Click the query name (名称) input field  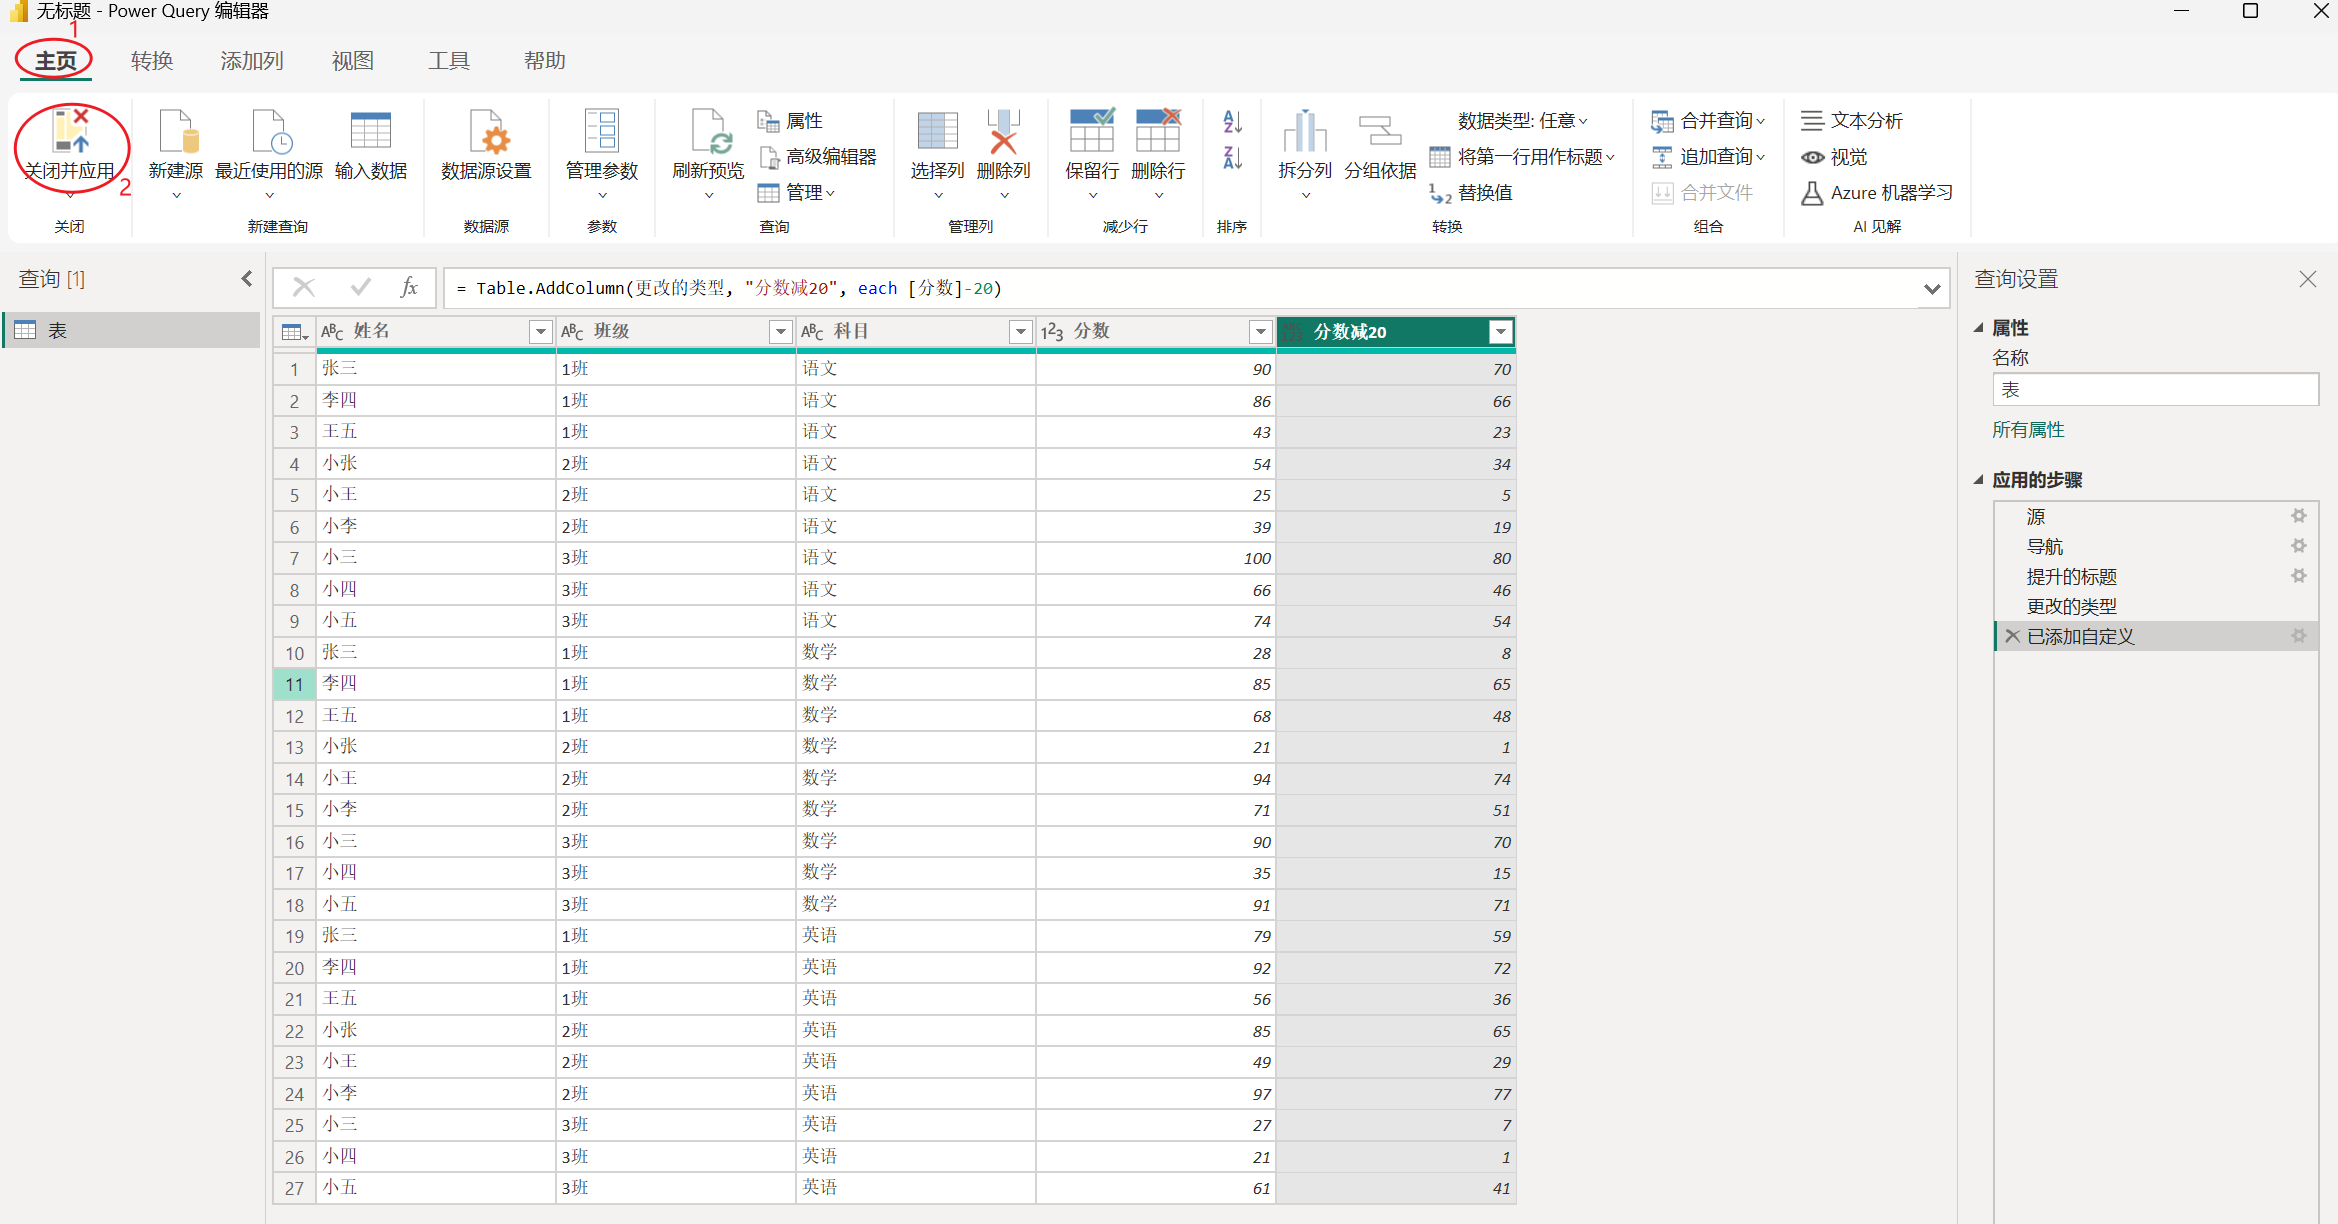(x=2155, y=390)
